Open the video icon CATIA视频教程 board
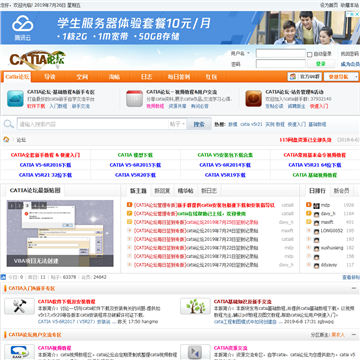The image size is (360, 360). [19, 352]
